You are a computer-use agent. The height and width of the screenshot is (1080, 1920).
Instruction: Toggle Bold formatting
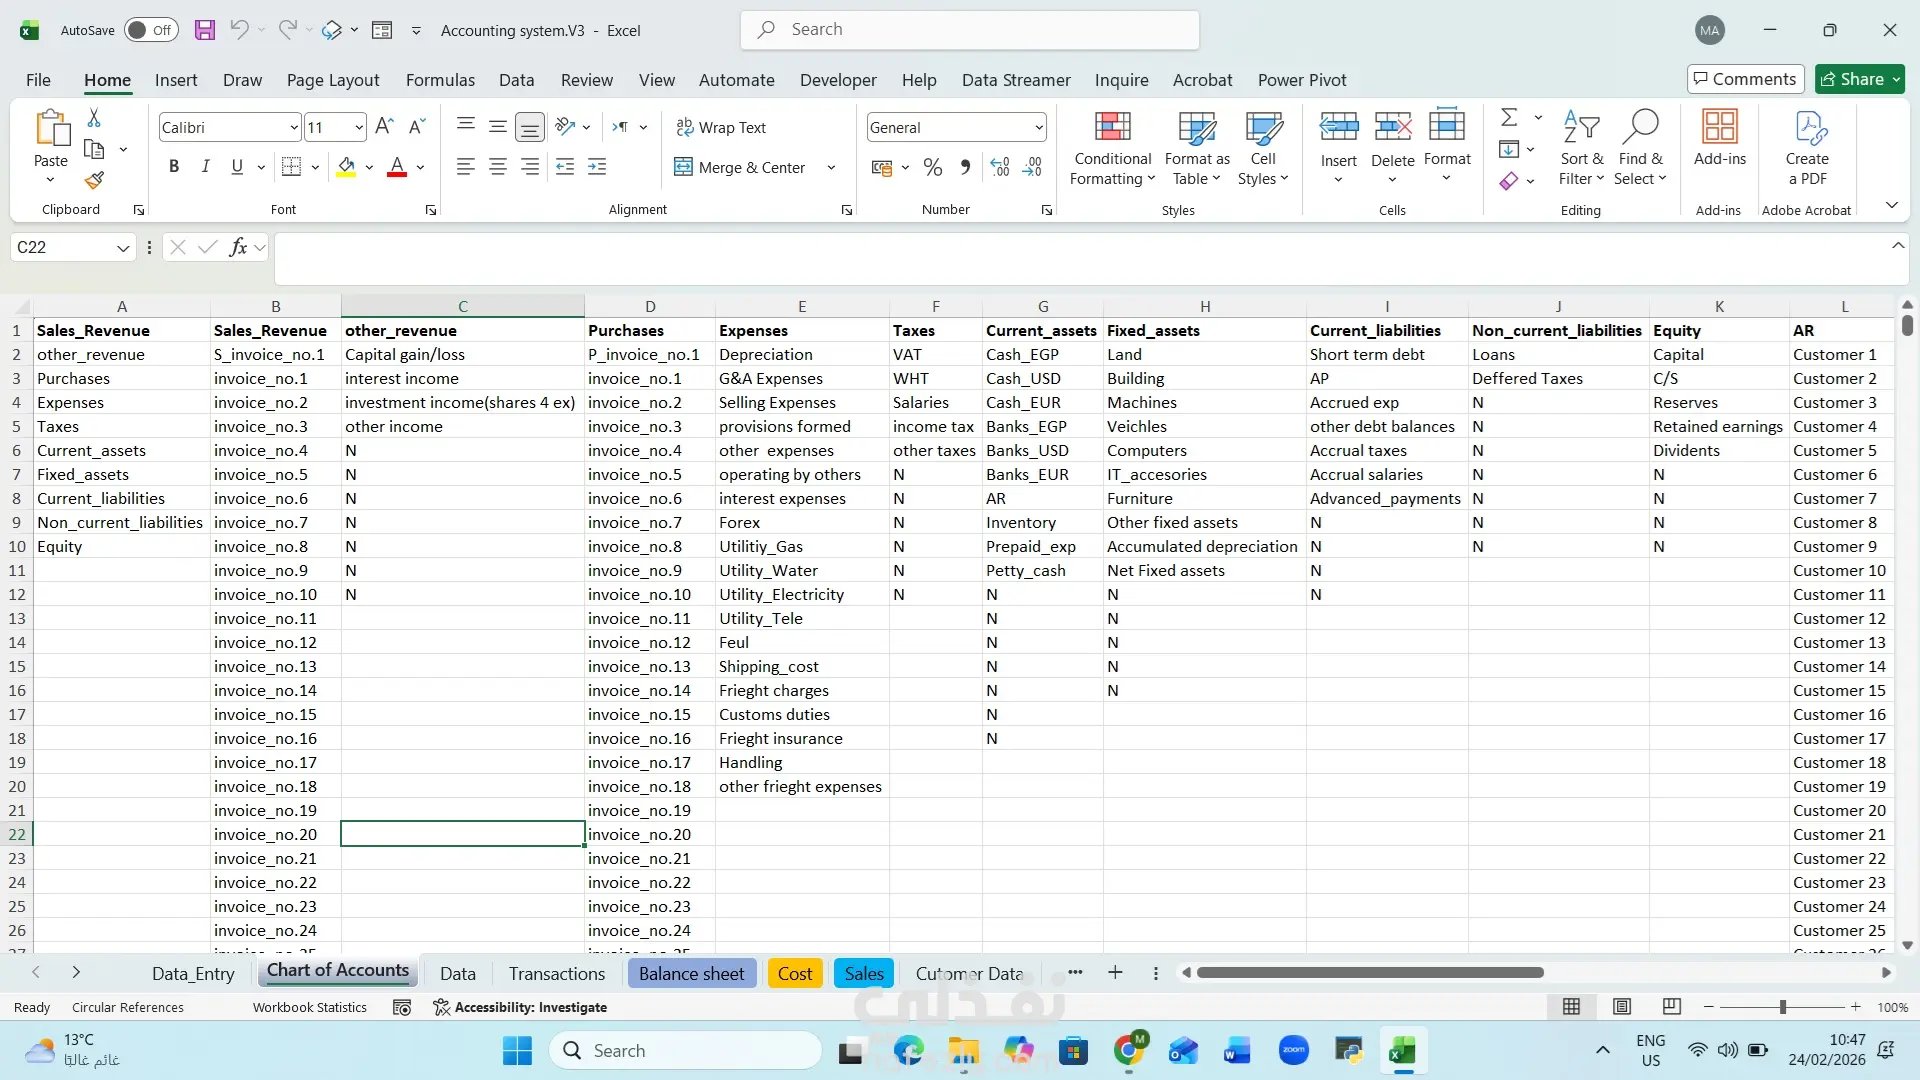(174, 167)
